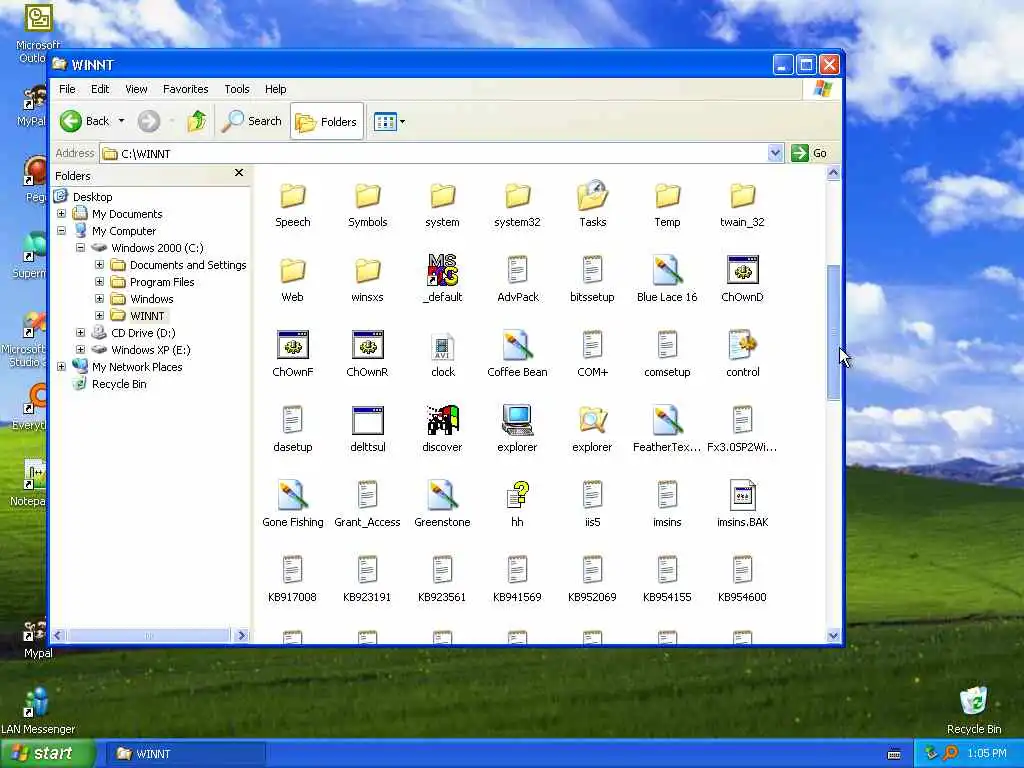Click the Go button

pos(810,153)
